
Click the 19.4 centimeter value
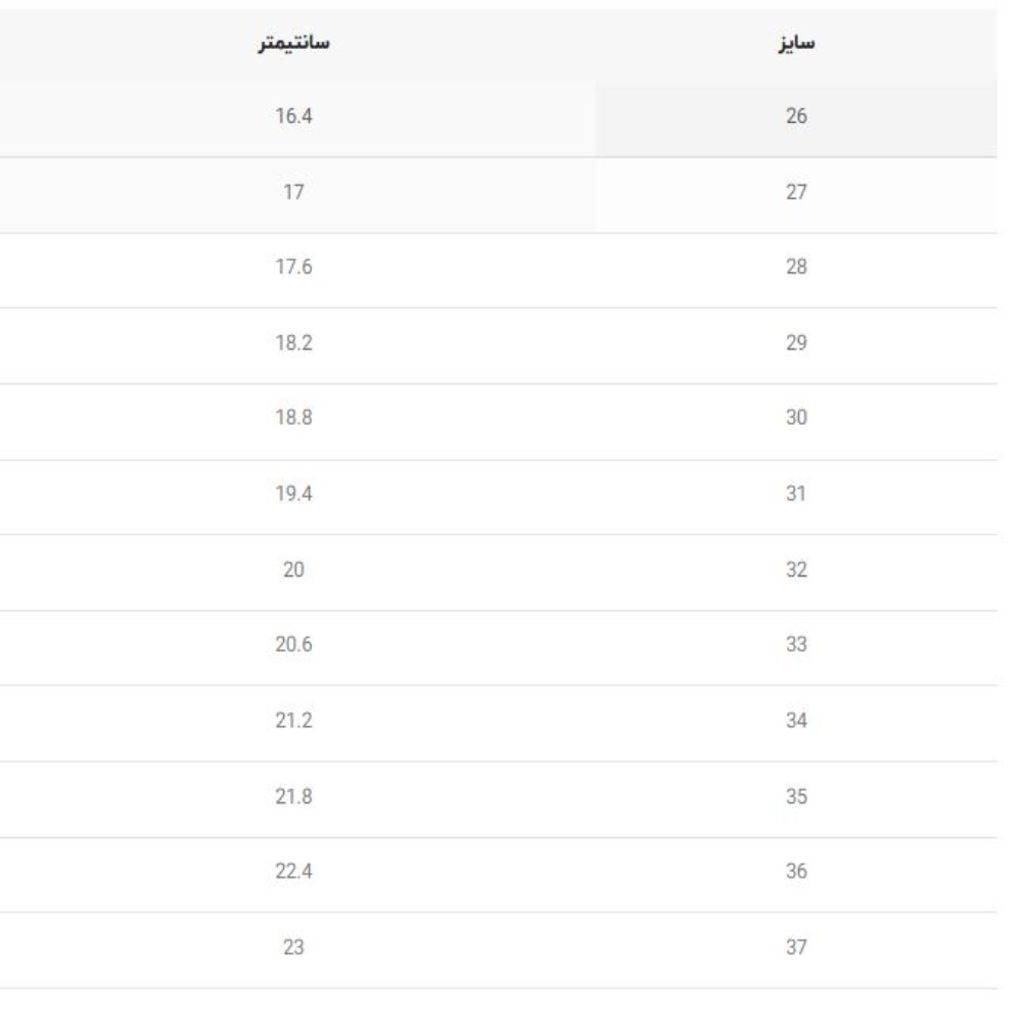294,494
